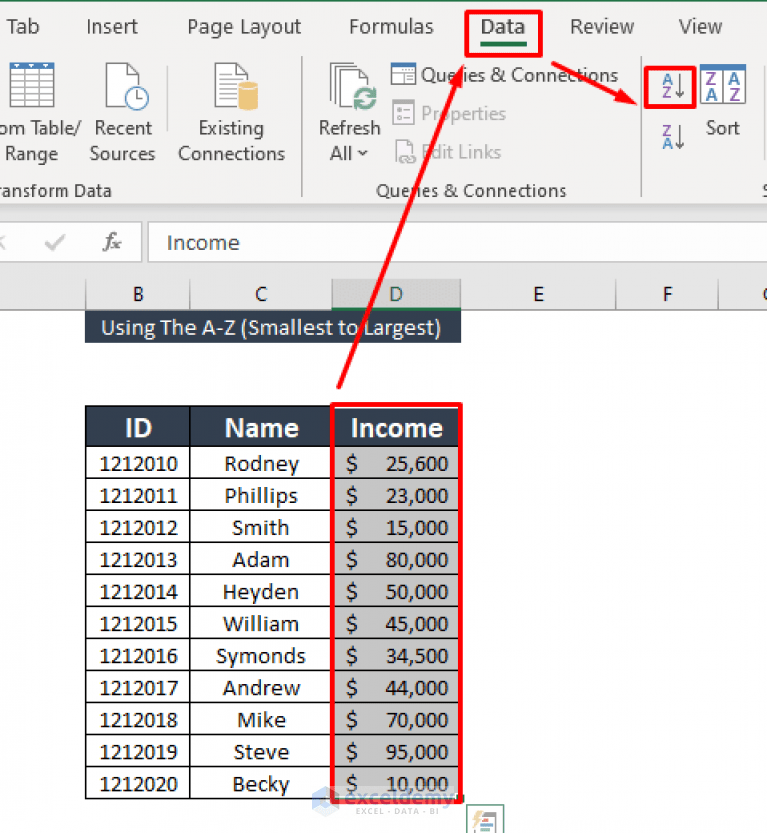The width and height of the screenshot is (767, 833).
Task: Open Queries & Connections pane
Action: click(504, 75)
